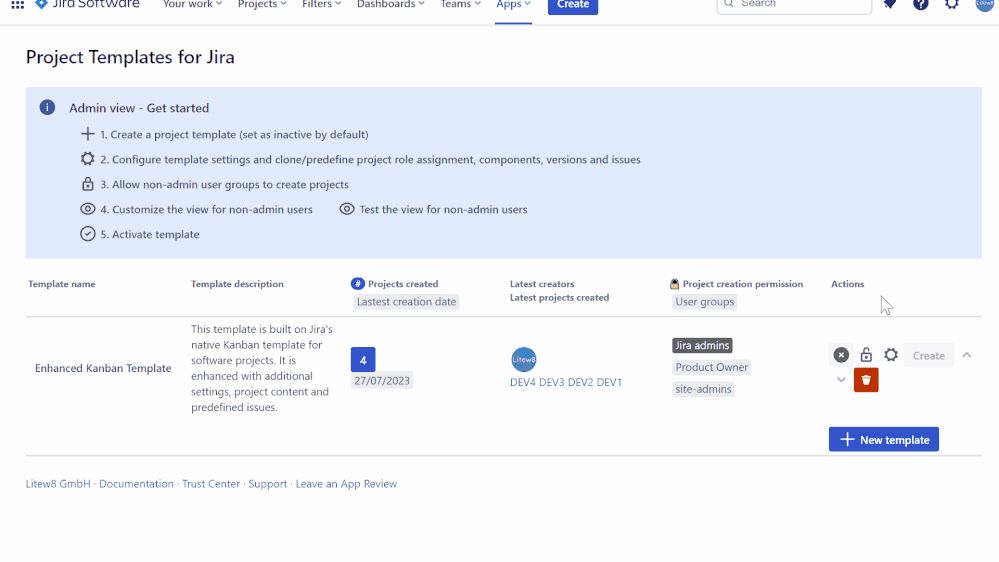Click the Enhanced Kanban Template name
The width and height of the screenshot is (999, 562).
tap(103, 368)
